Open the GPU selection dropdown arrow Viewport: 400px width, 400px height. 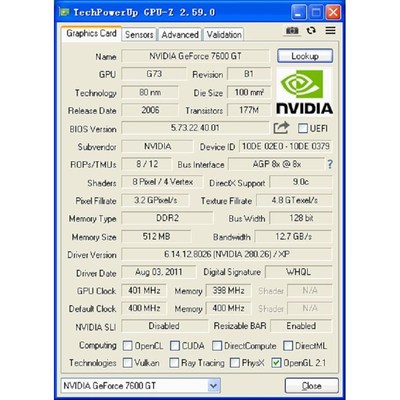point(213,386)
